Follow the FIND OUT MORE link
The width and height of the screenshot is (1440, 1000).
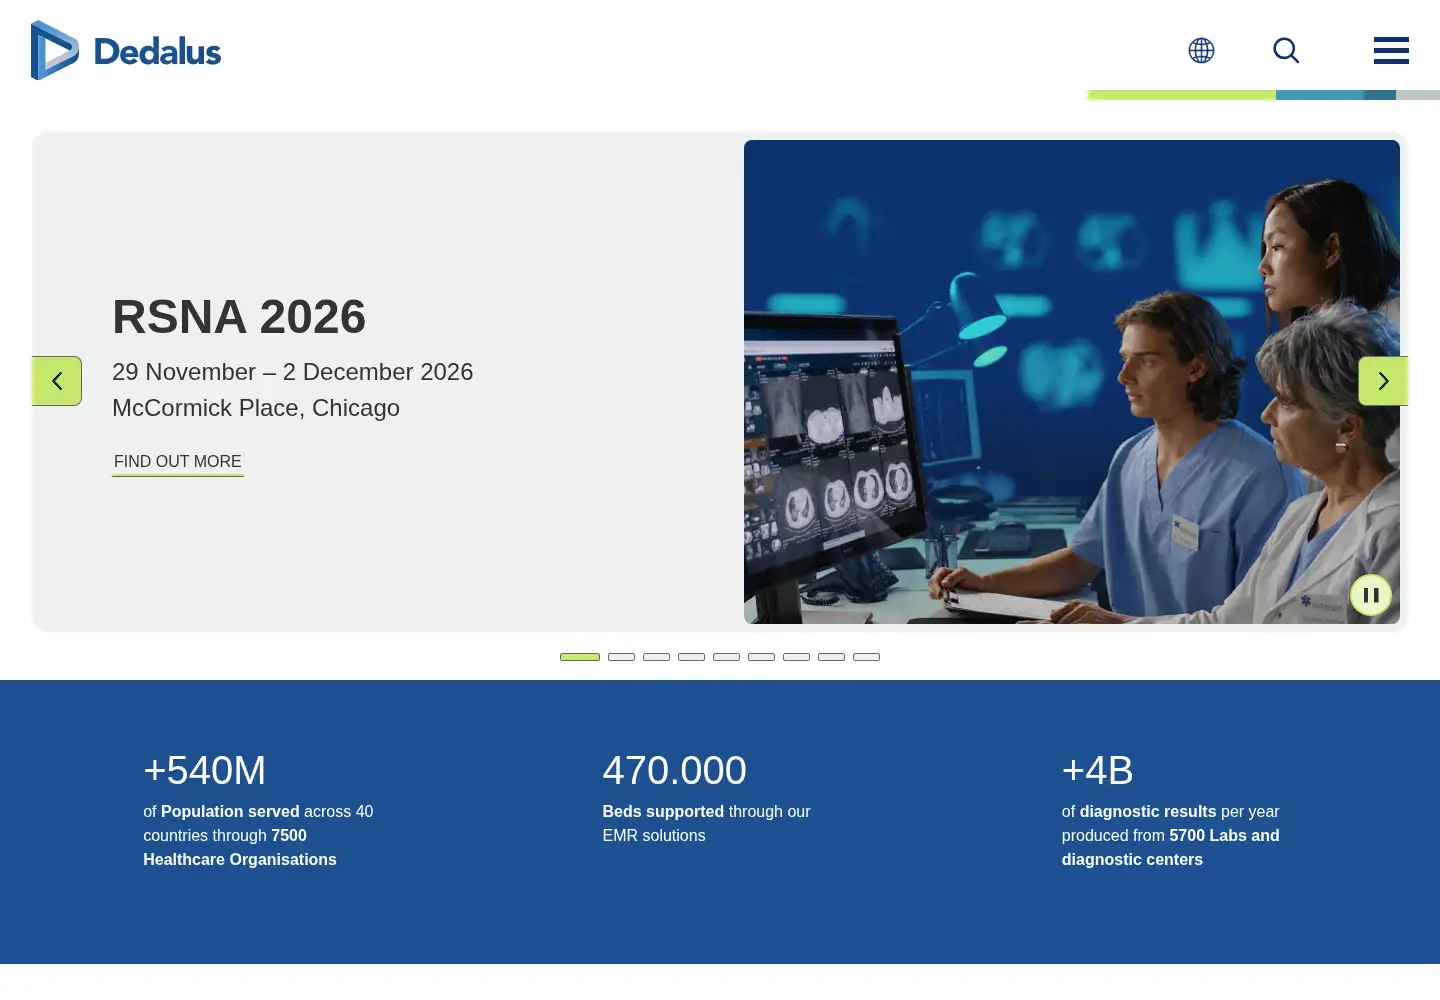[x=178, y=462]
